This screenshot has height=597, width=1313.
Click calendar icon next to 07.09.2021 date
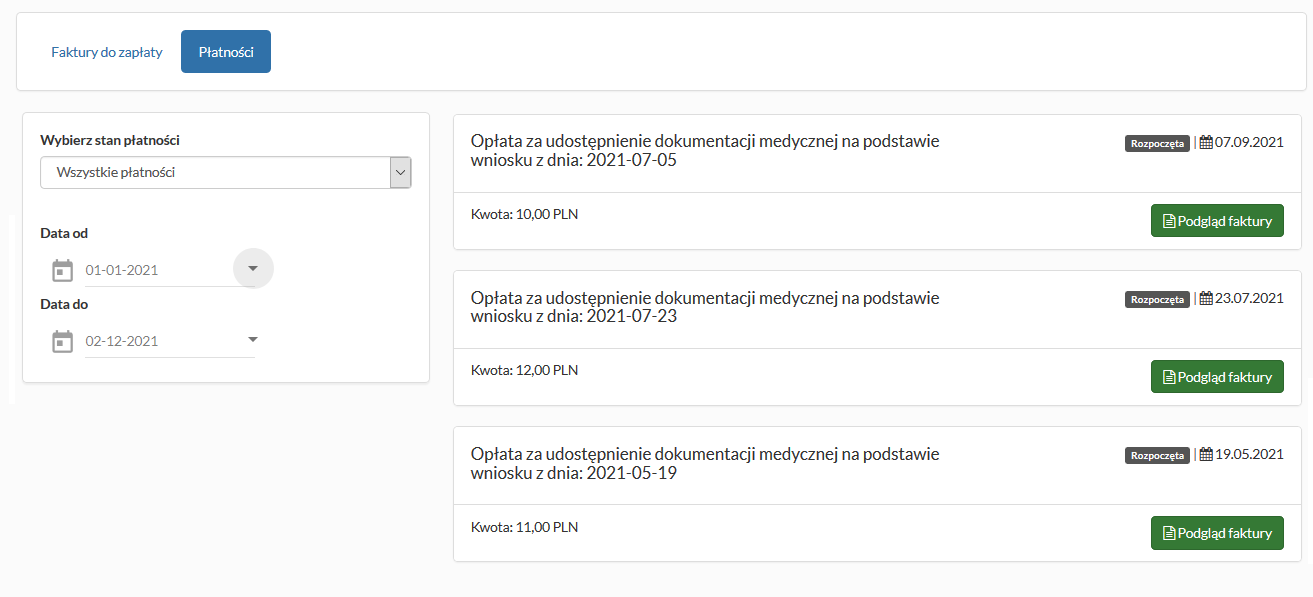[x=1206, y=142]
